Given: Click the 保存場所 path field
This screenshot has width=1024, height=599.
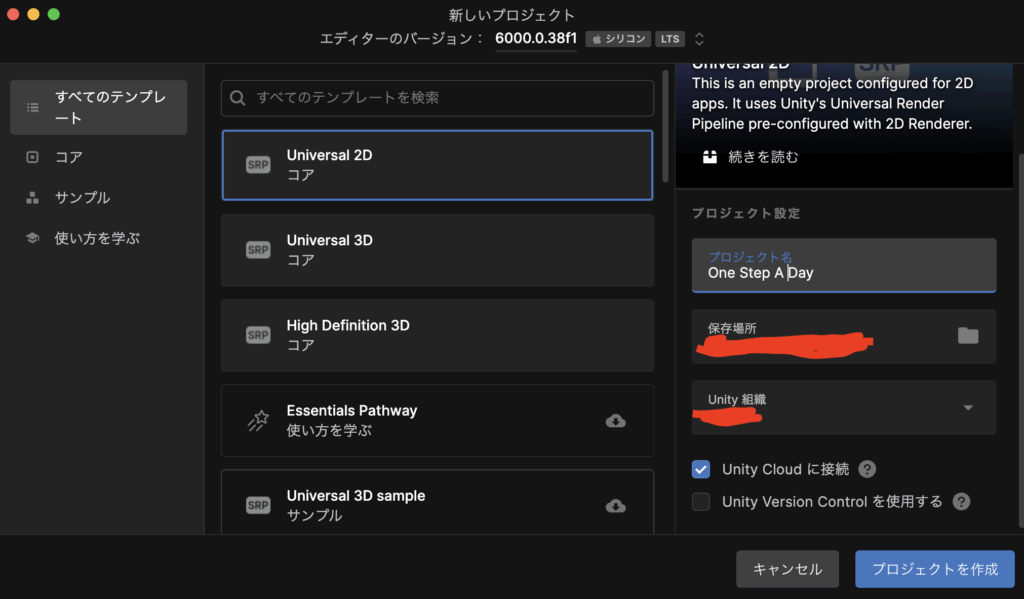Looking at the screenshot, I should click(844, 336).
